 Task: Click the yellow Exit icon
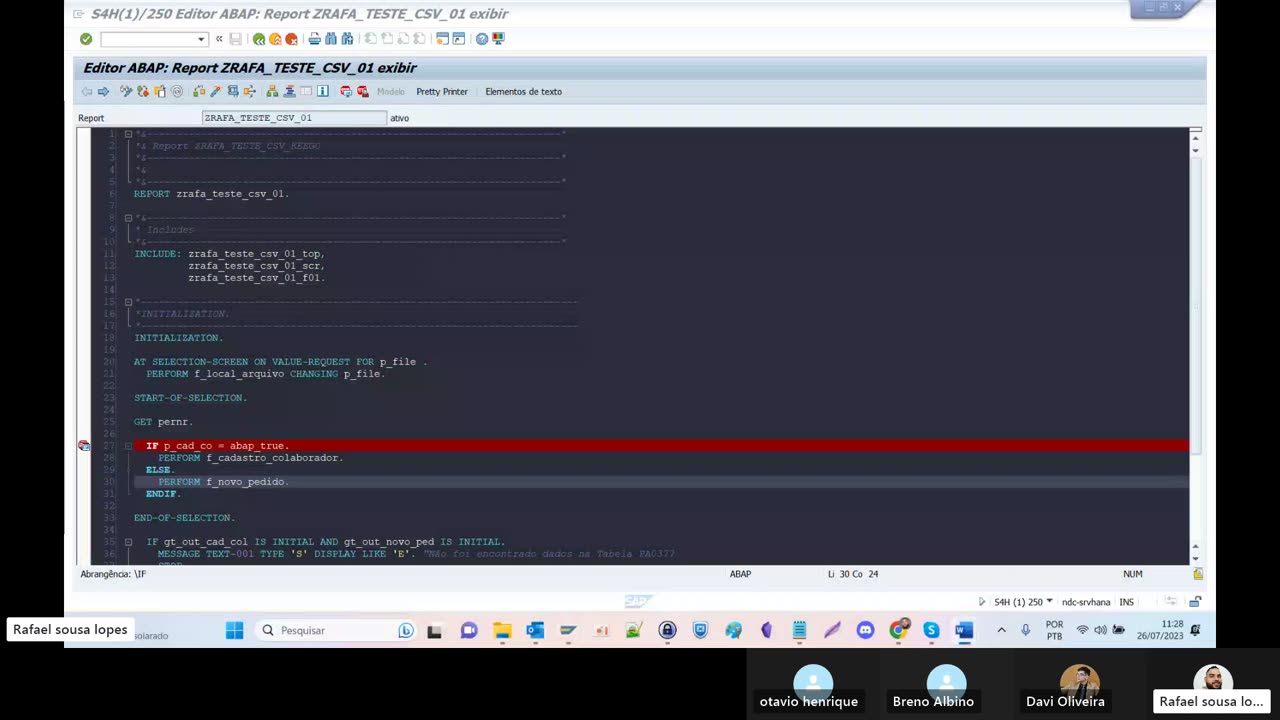(x=275, y=39)
